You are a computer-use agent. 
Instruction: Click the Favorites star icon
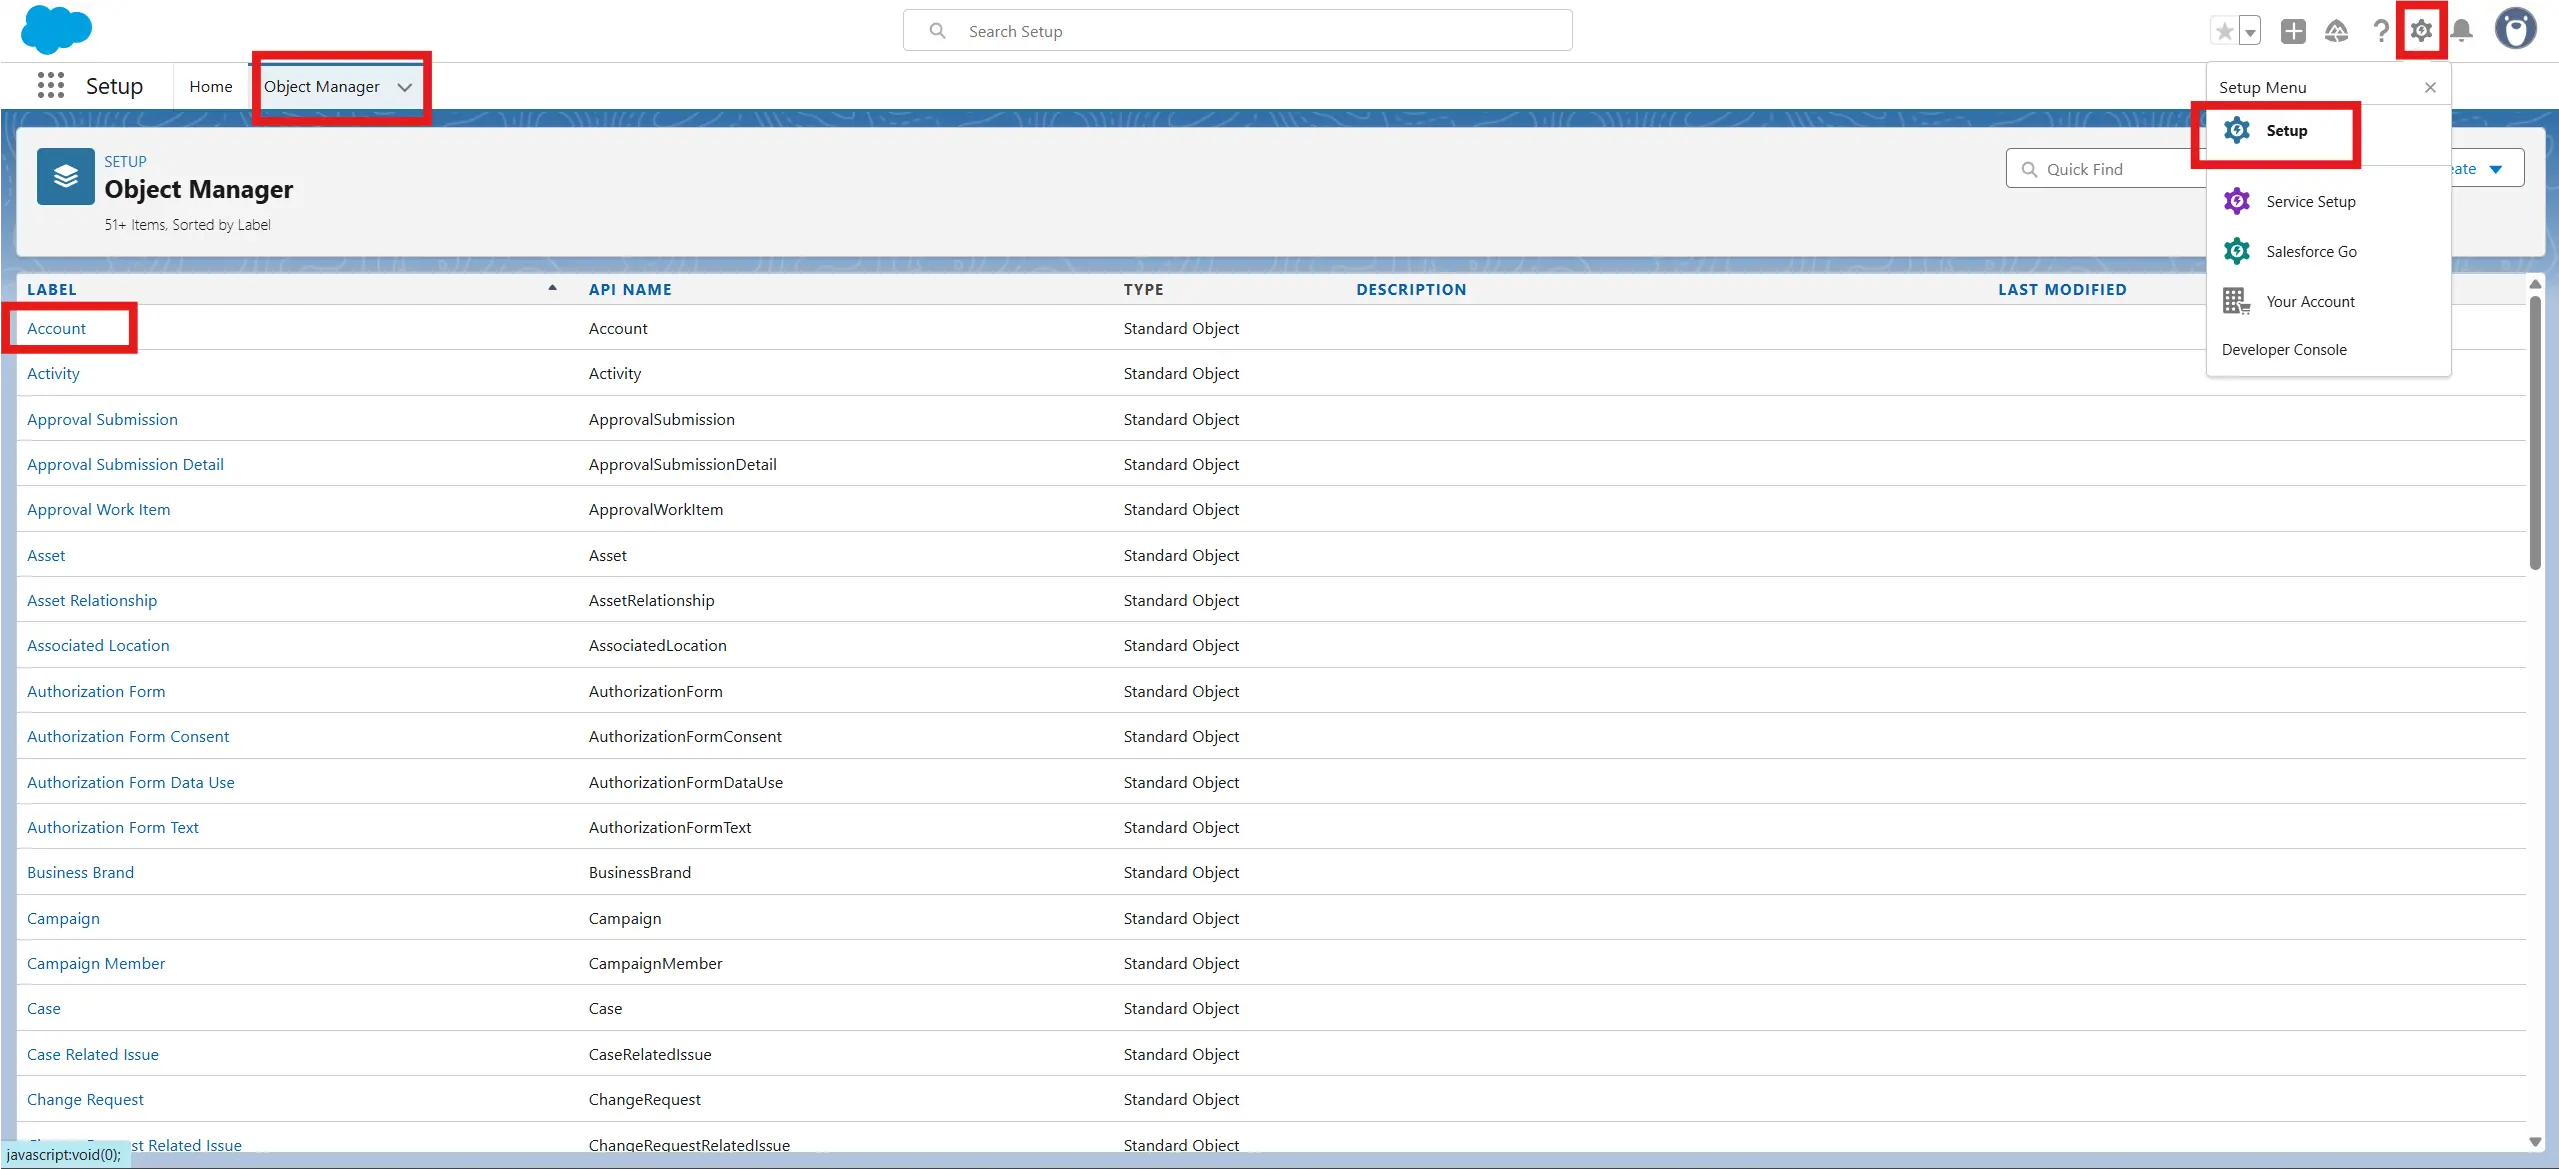[x=2224, y=31]
